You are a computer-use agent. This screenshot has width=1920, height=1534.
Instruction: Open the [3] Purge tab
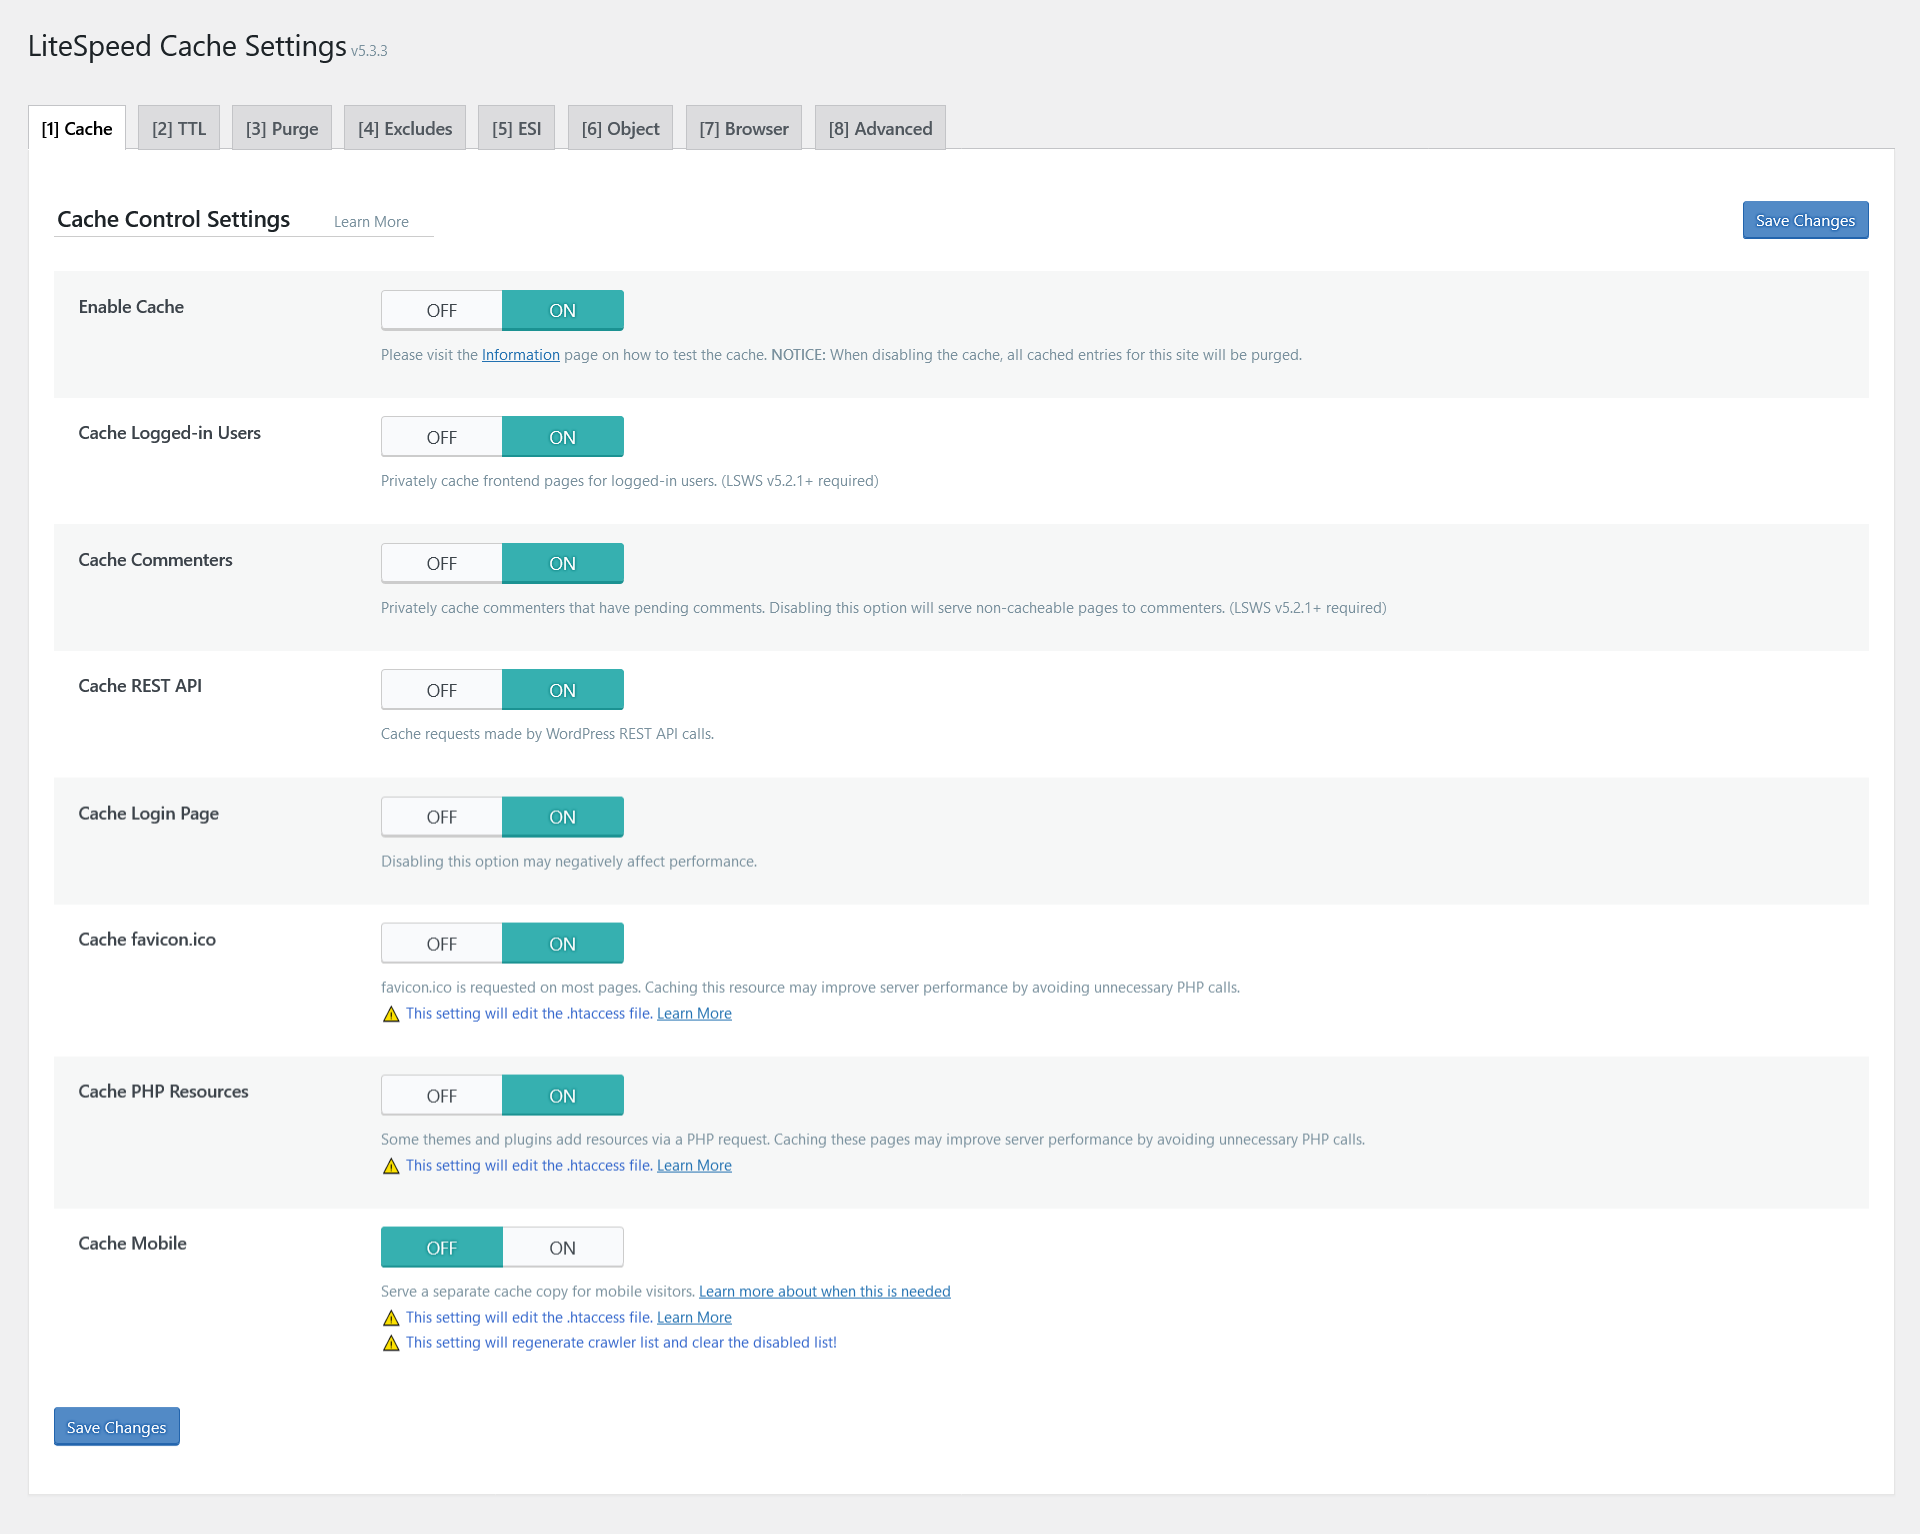coord(282,128)
